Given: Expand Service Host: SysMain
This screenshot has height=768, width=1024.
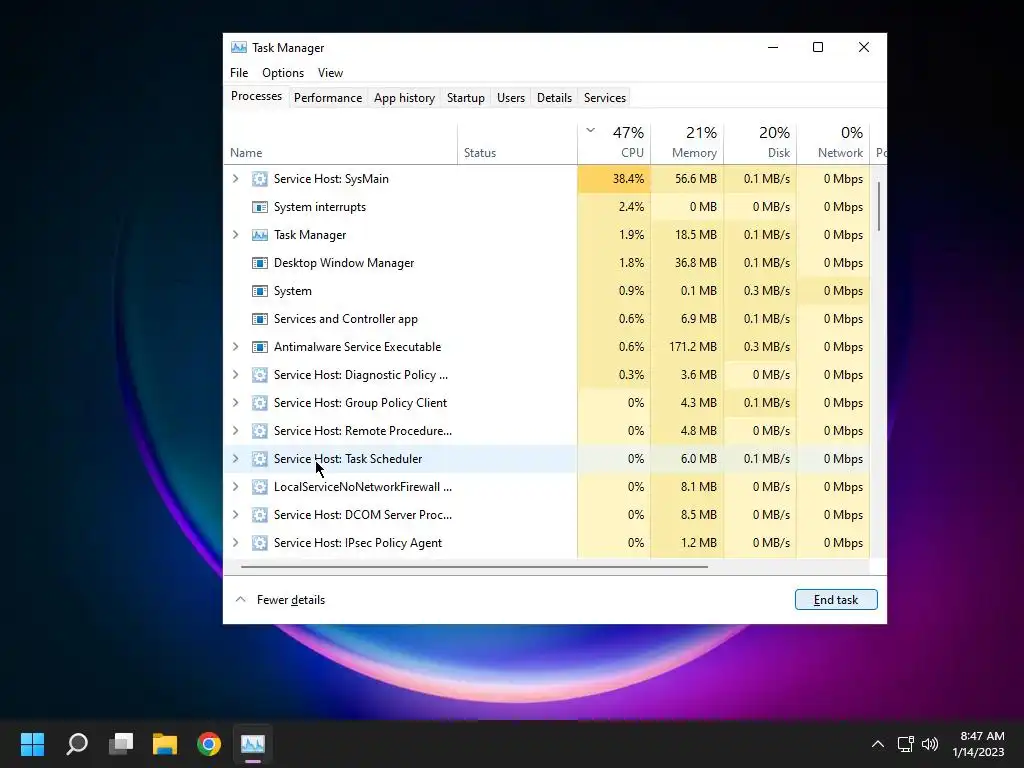Looking at the screenshot, I should point(236,179).
